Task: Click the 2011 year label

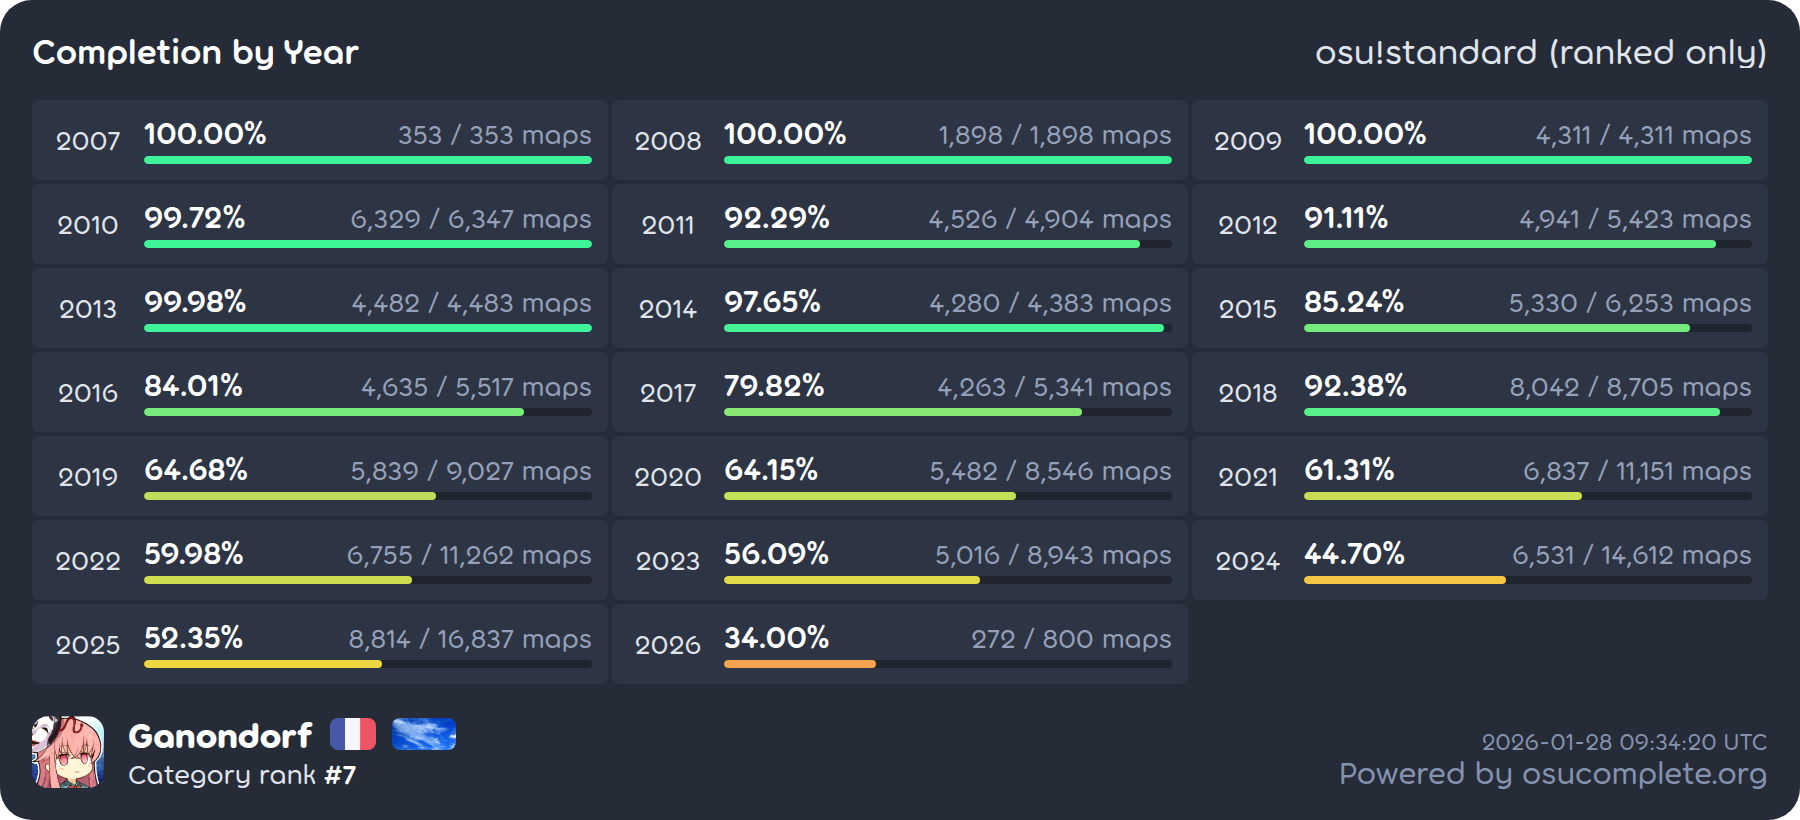Action: click(668, 225)
